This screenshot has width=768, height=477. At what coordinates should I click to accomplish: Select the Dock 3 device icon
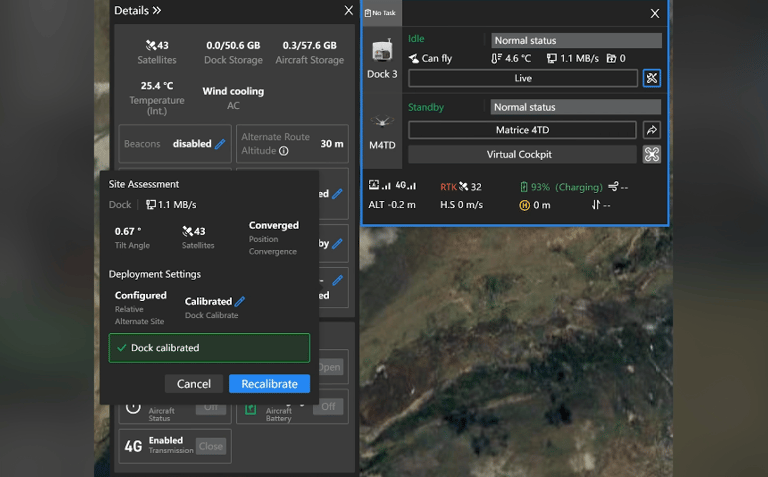coord(382,51)
